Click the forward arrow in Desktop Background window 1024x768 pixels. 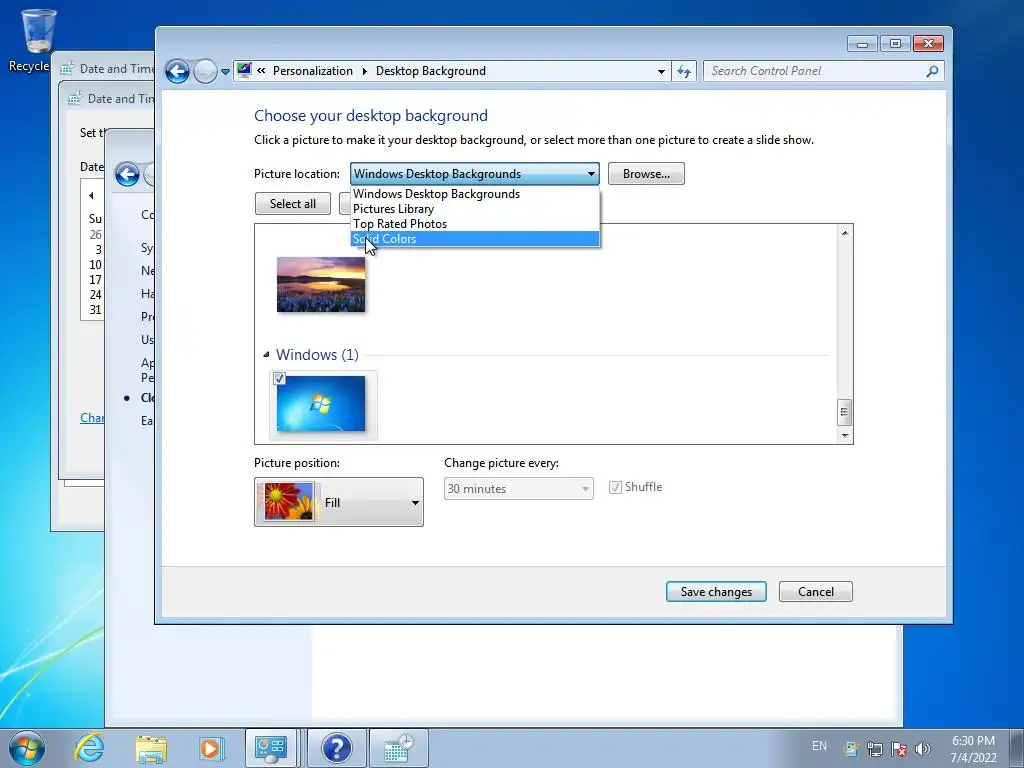click(205, 71)
